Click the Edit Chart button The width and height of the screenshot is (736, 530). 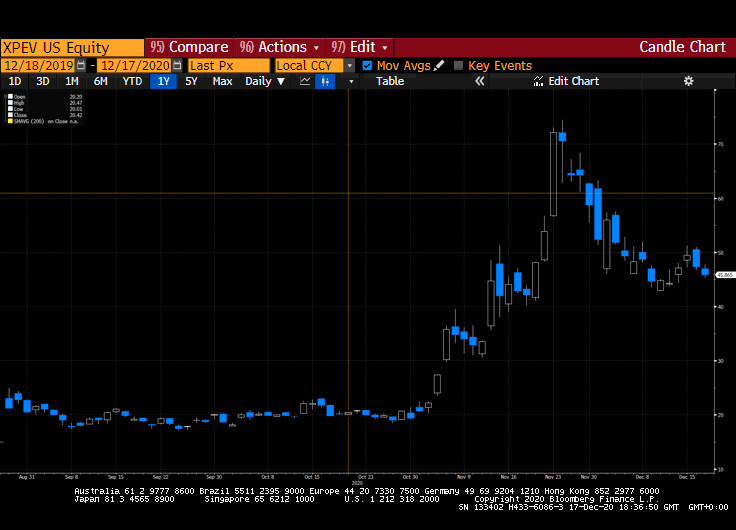click(566, 81)
